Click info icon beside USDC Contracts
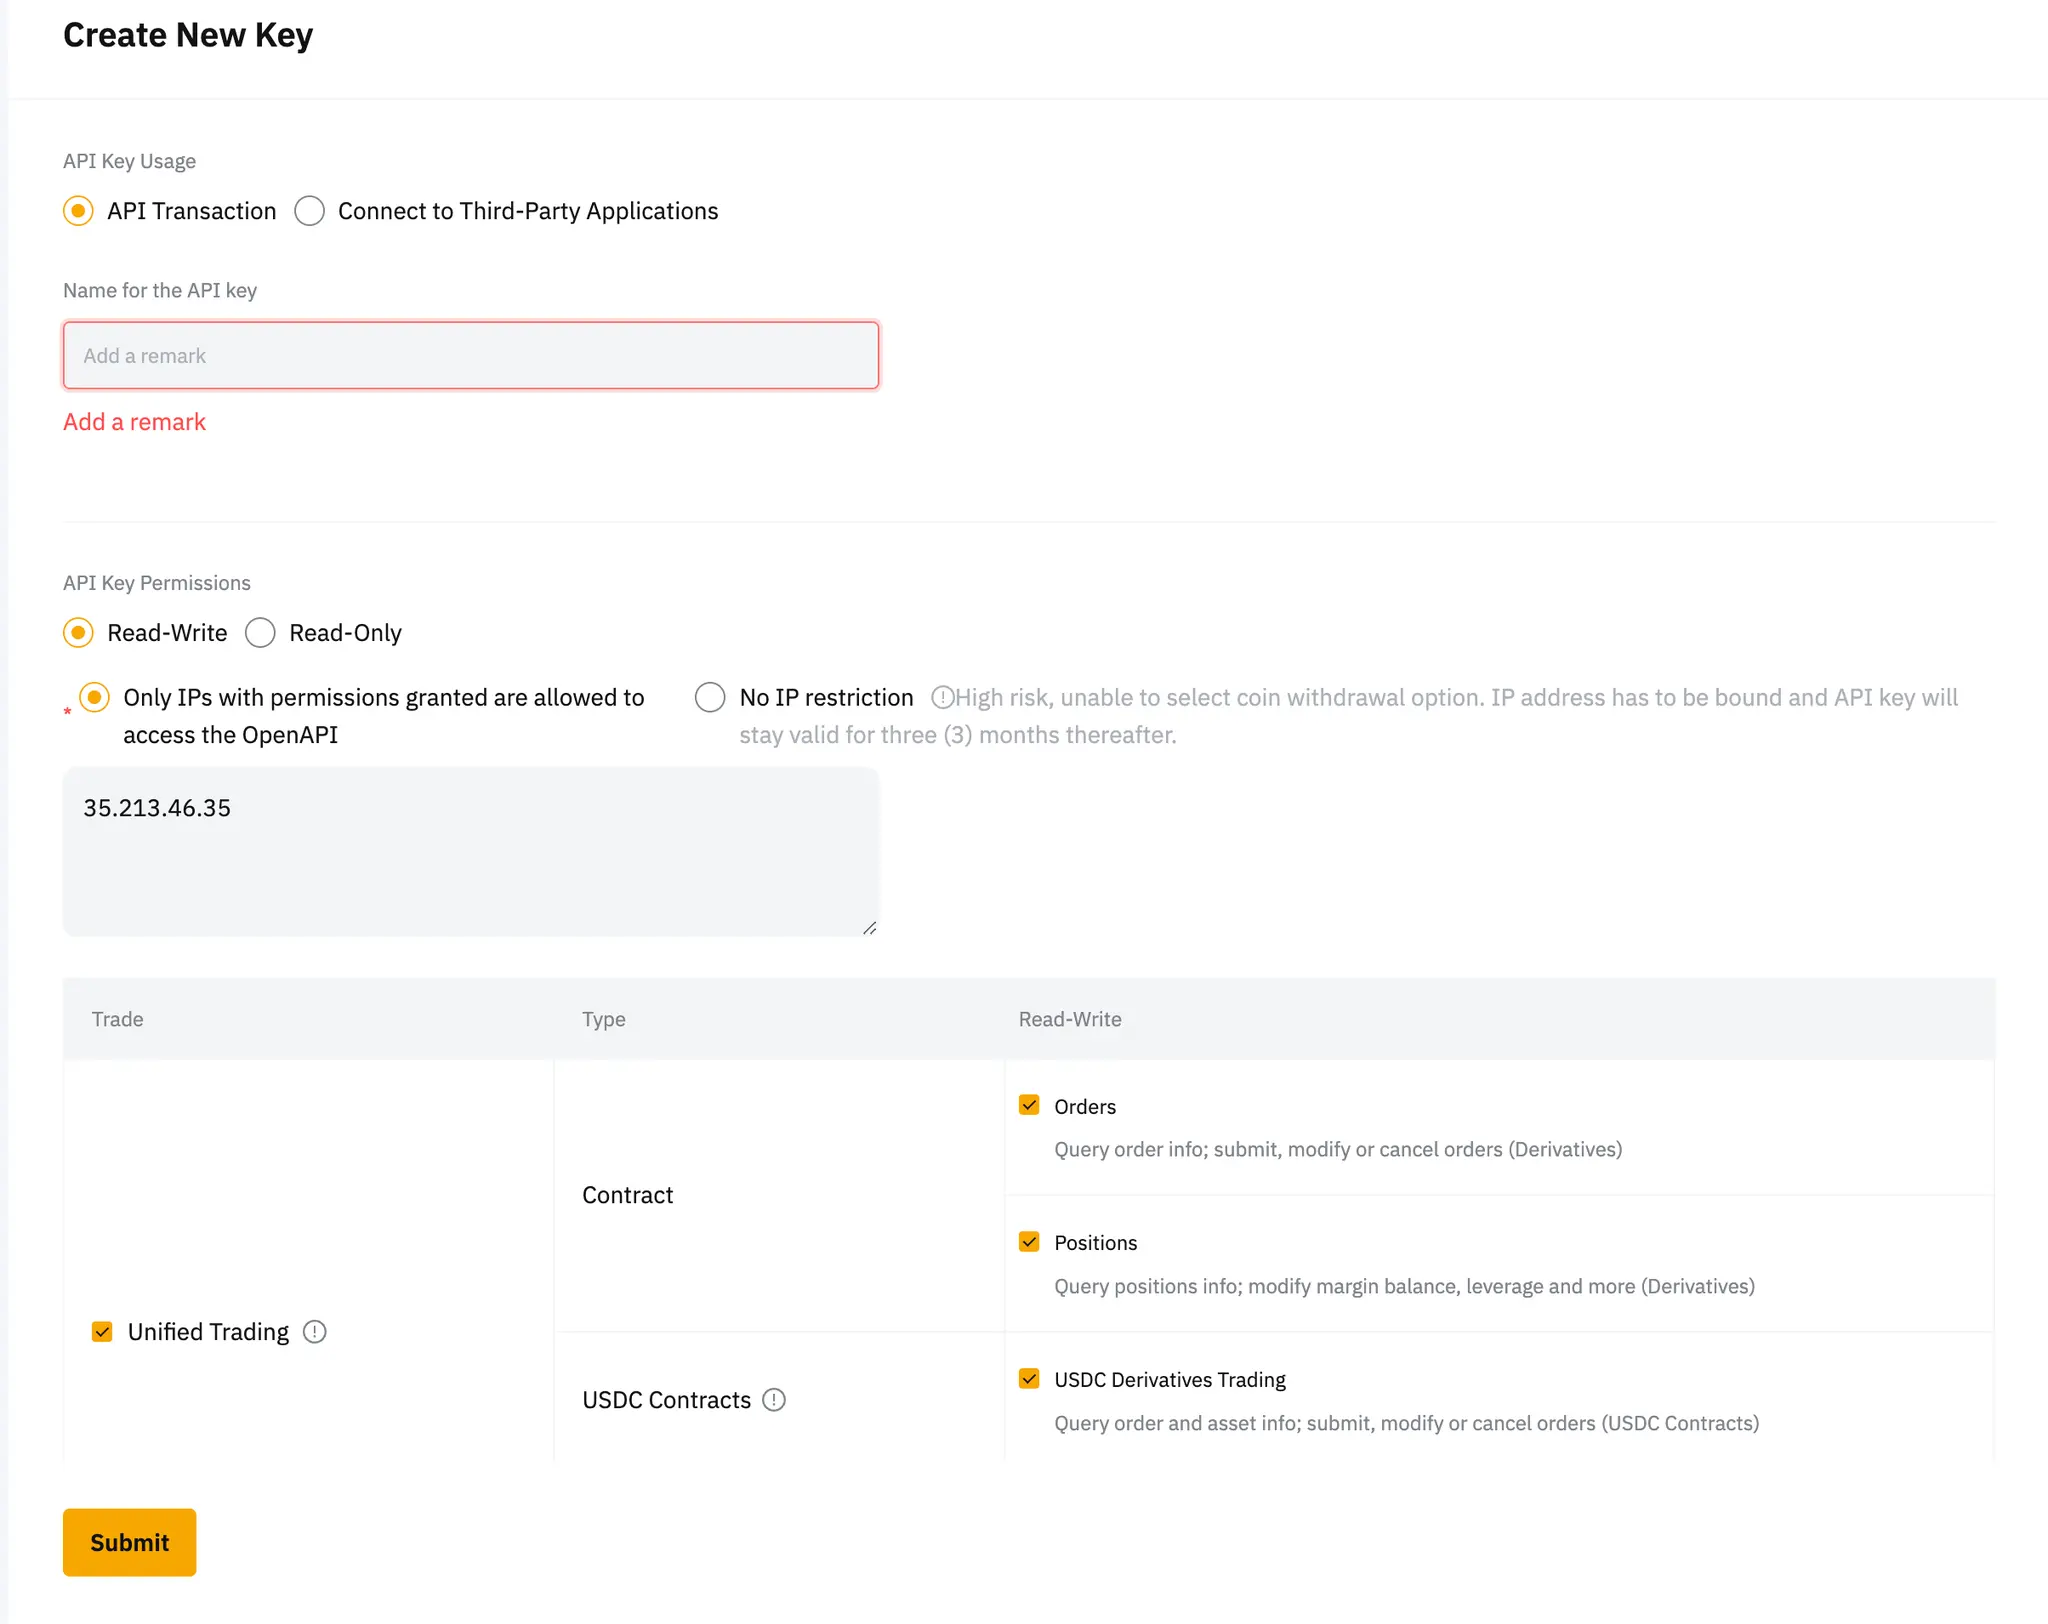Image resolution: width=2048 pixels, height=1624 pixels. pos(774,1400)
